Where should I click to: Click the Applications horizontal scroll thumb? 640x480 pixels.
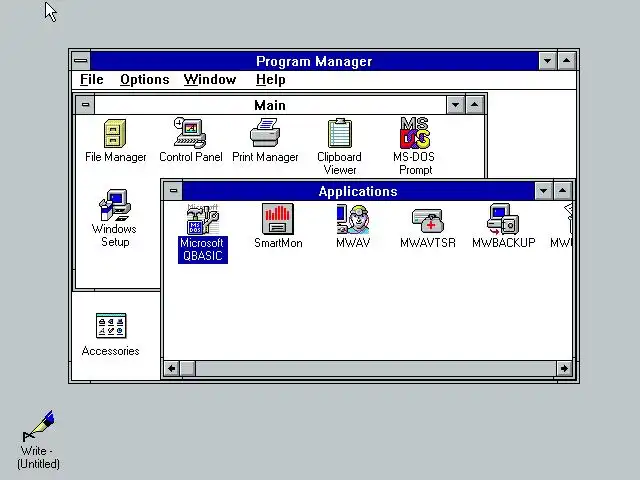pyautogui.click(x=187, y=369)
